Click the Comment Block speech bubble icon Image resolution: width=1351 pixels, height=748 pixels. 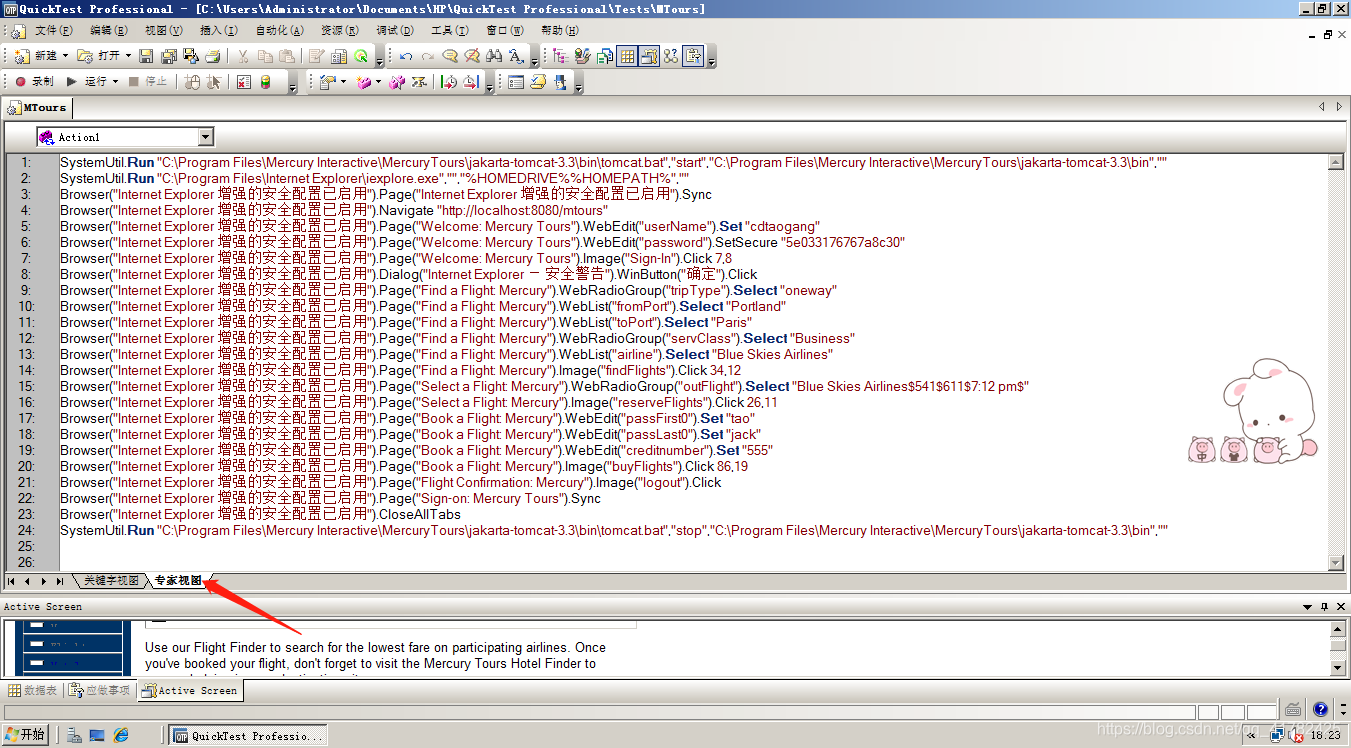450,56
